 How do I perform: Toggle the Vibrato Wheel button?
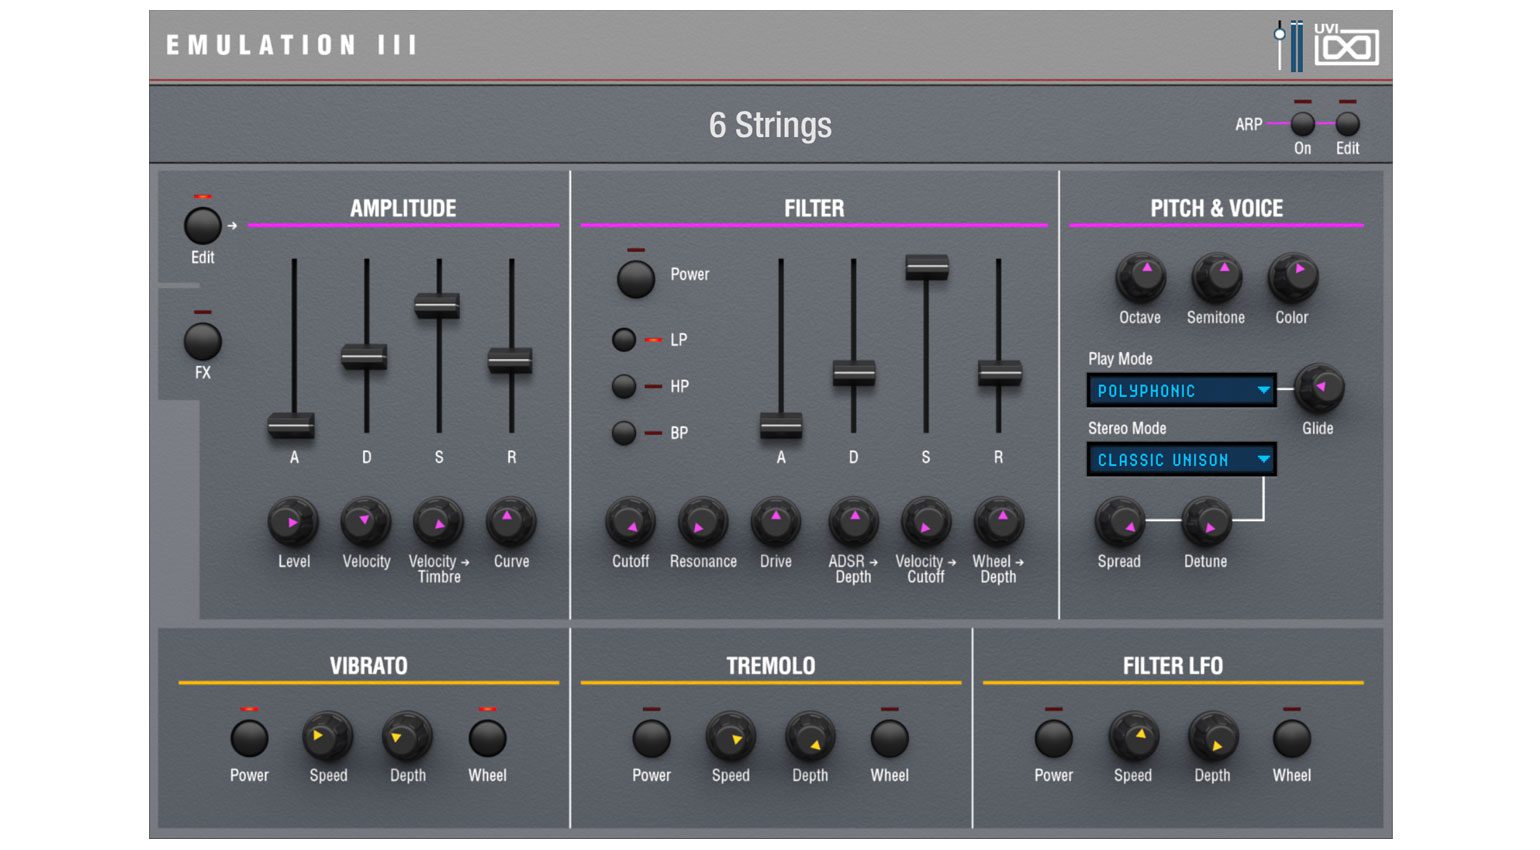tap(487, 739)
